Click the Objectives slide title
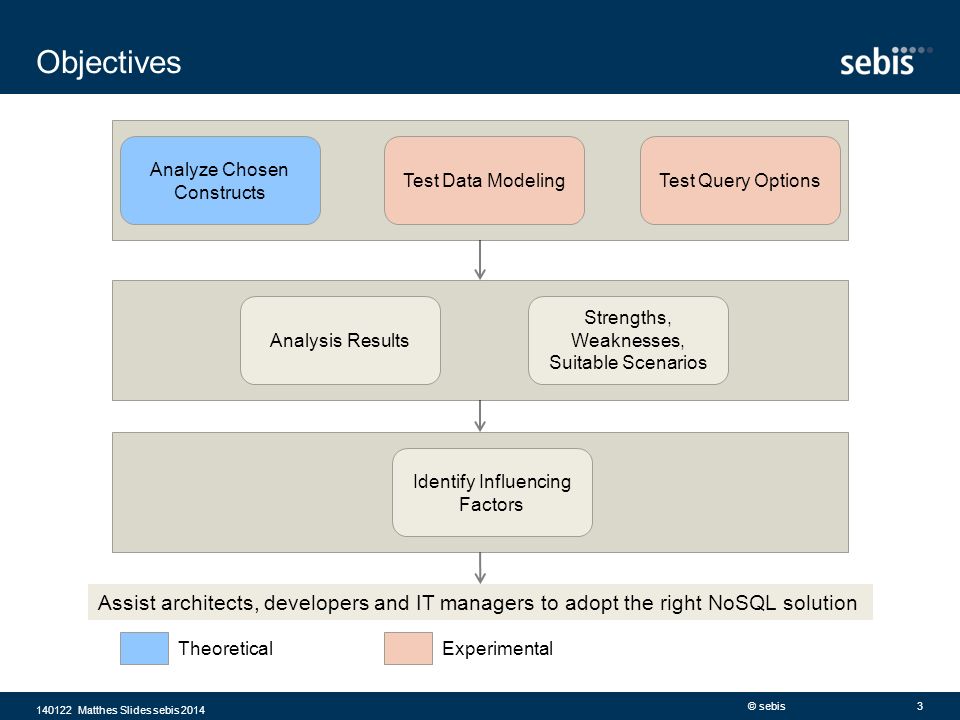Screen dimensions: 960x720 [x=109, y=62]
